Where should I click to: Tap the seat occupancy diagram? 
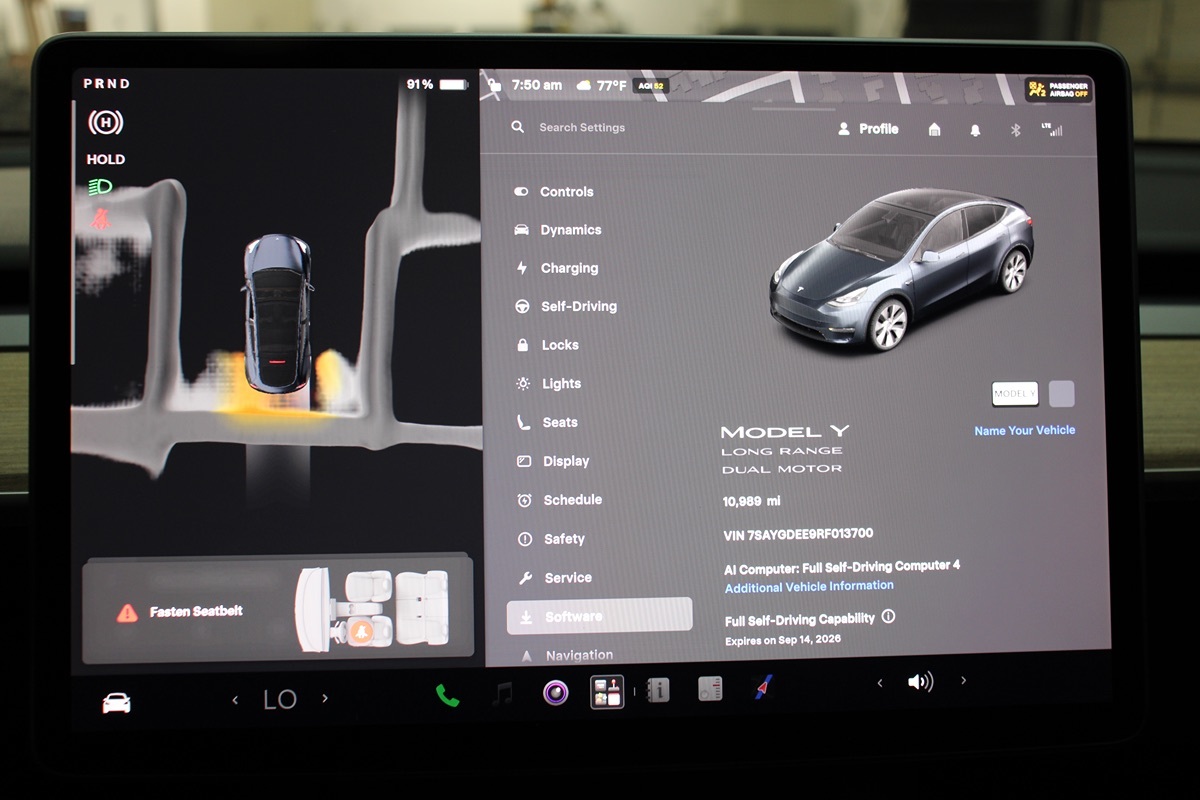point(372,609)
